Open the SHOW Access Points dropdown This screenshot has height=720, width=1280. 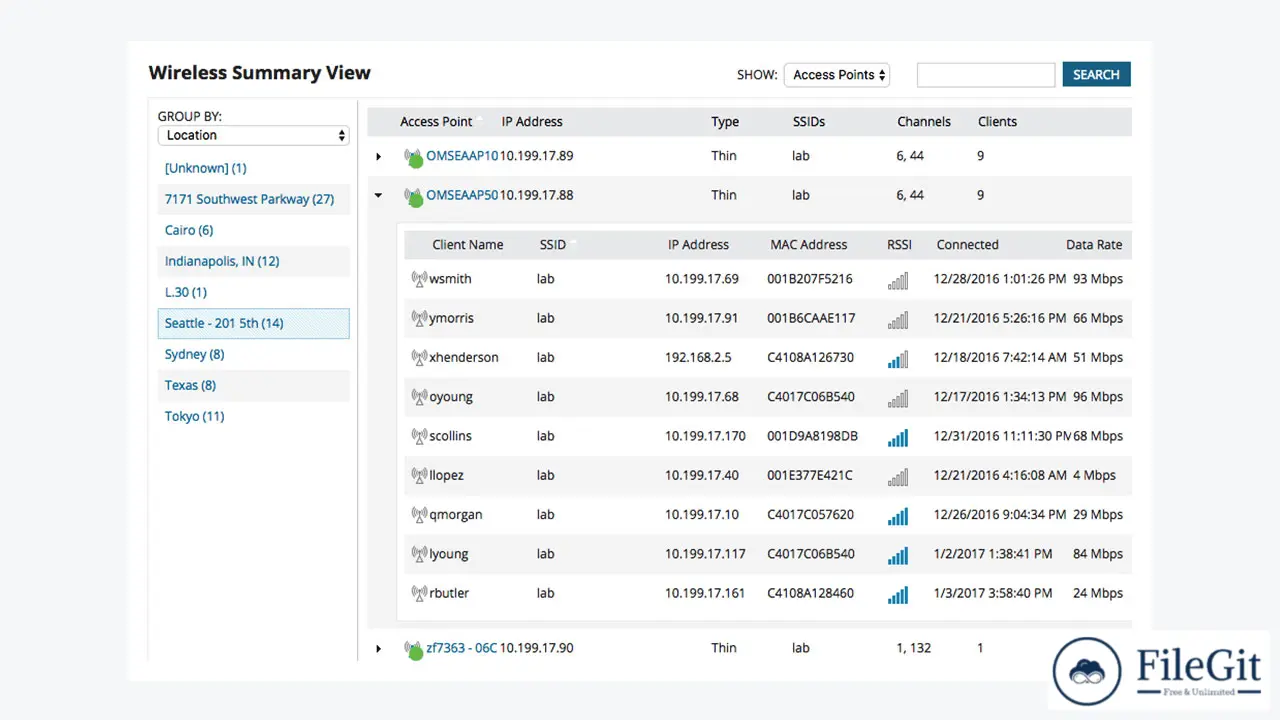(x=836, y=75)
